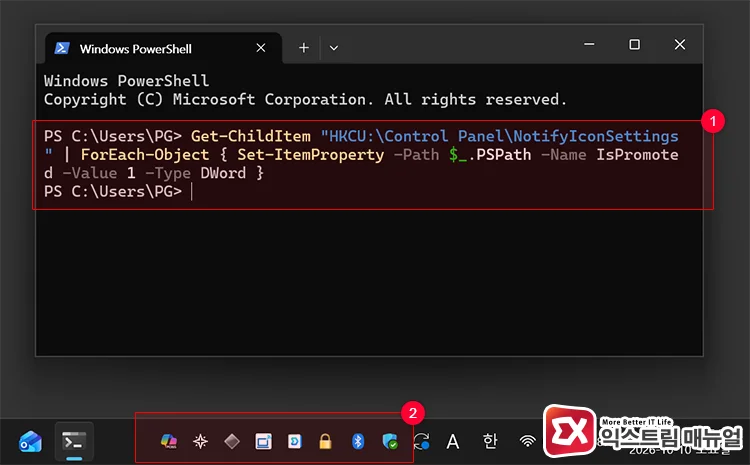The image size is (750, 465).
Task: Maximize the PowerShell window
Action: 634,44
